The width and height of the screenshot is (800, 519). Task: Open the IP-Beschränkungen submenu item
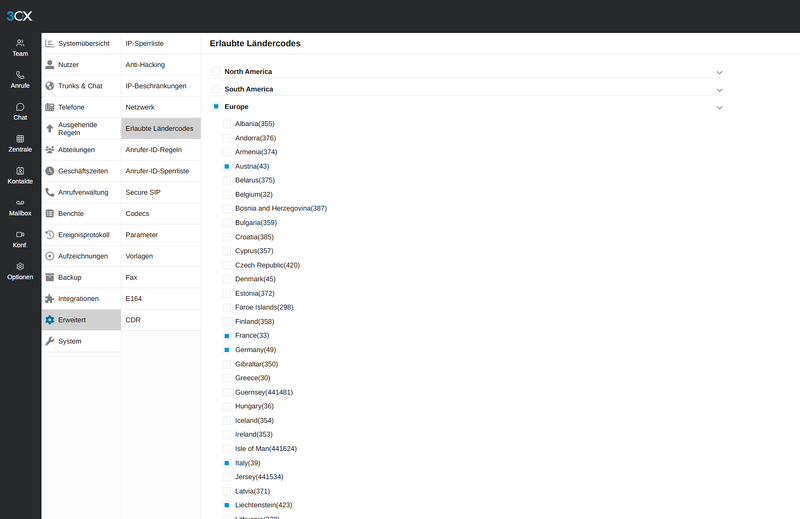[x=161, y=86]
